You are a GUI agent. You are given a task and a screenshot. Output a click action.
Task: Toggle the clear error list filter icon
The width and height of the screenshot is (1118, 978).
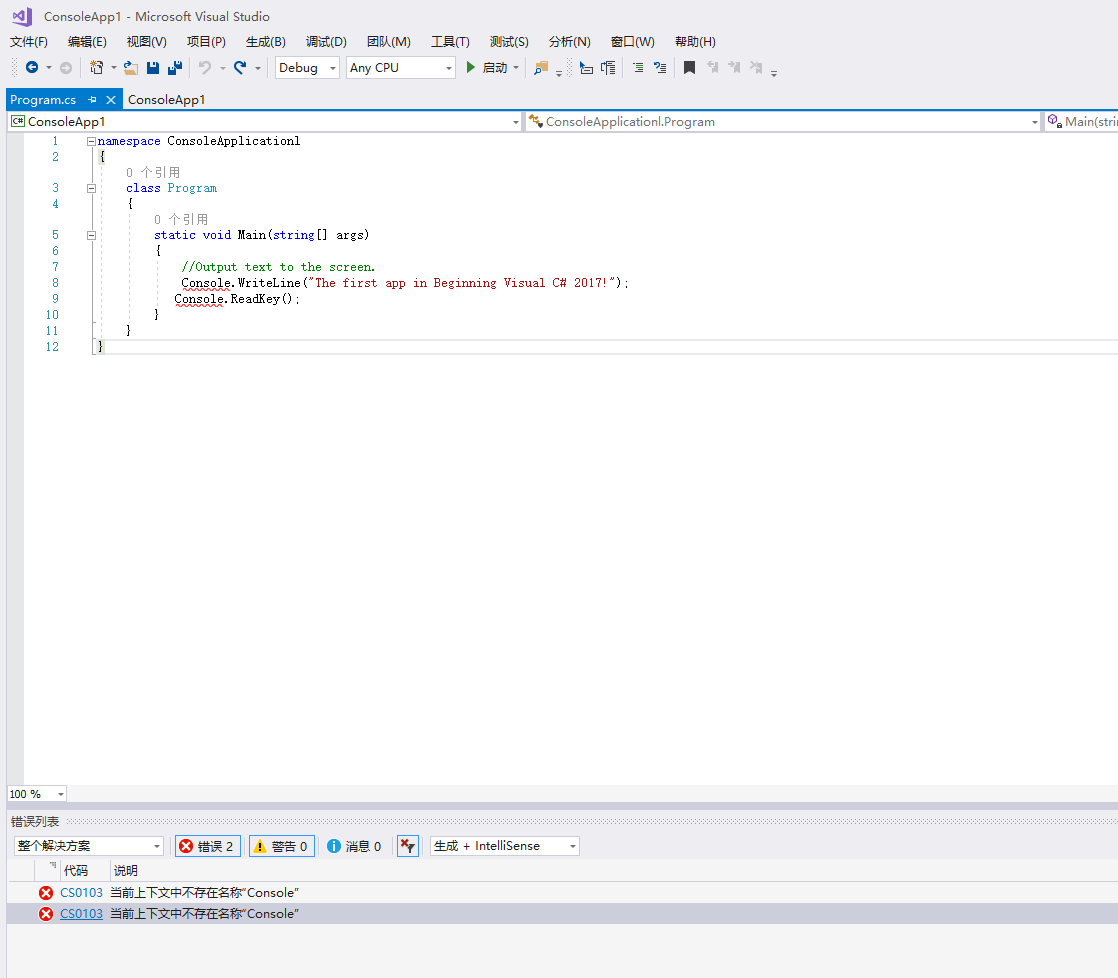point(407,846)
